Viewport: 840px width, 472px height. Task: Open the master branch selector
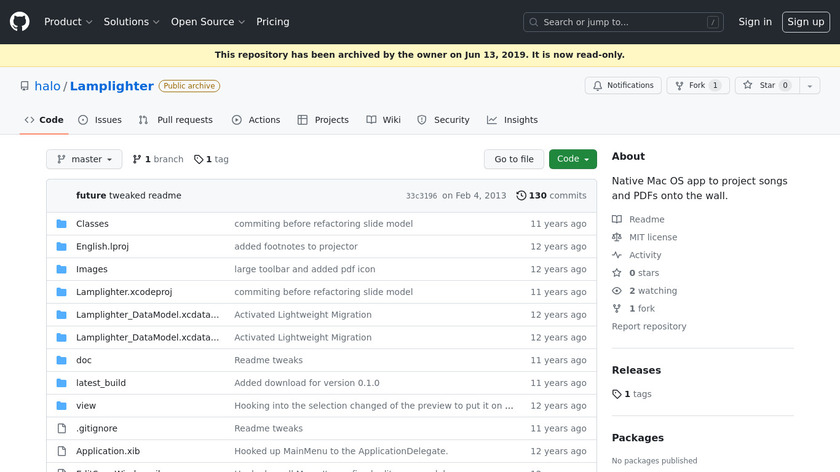point(84,159)
